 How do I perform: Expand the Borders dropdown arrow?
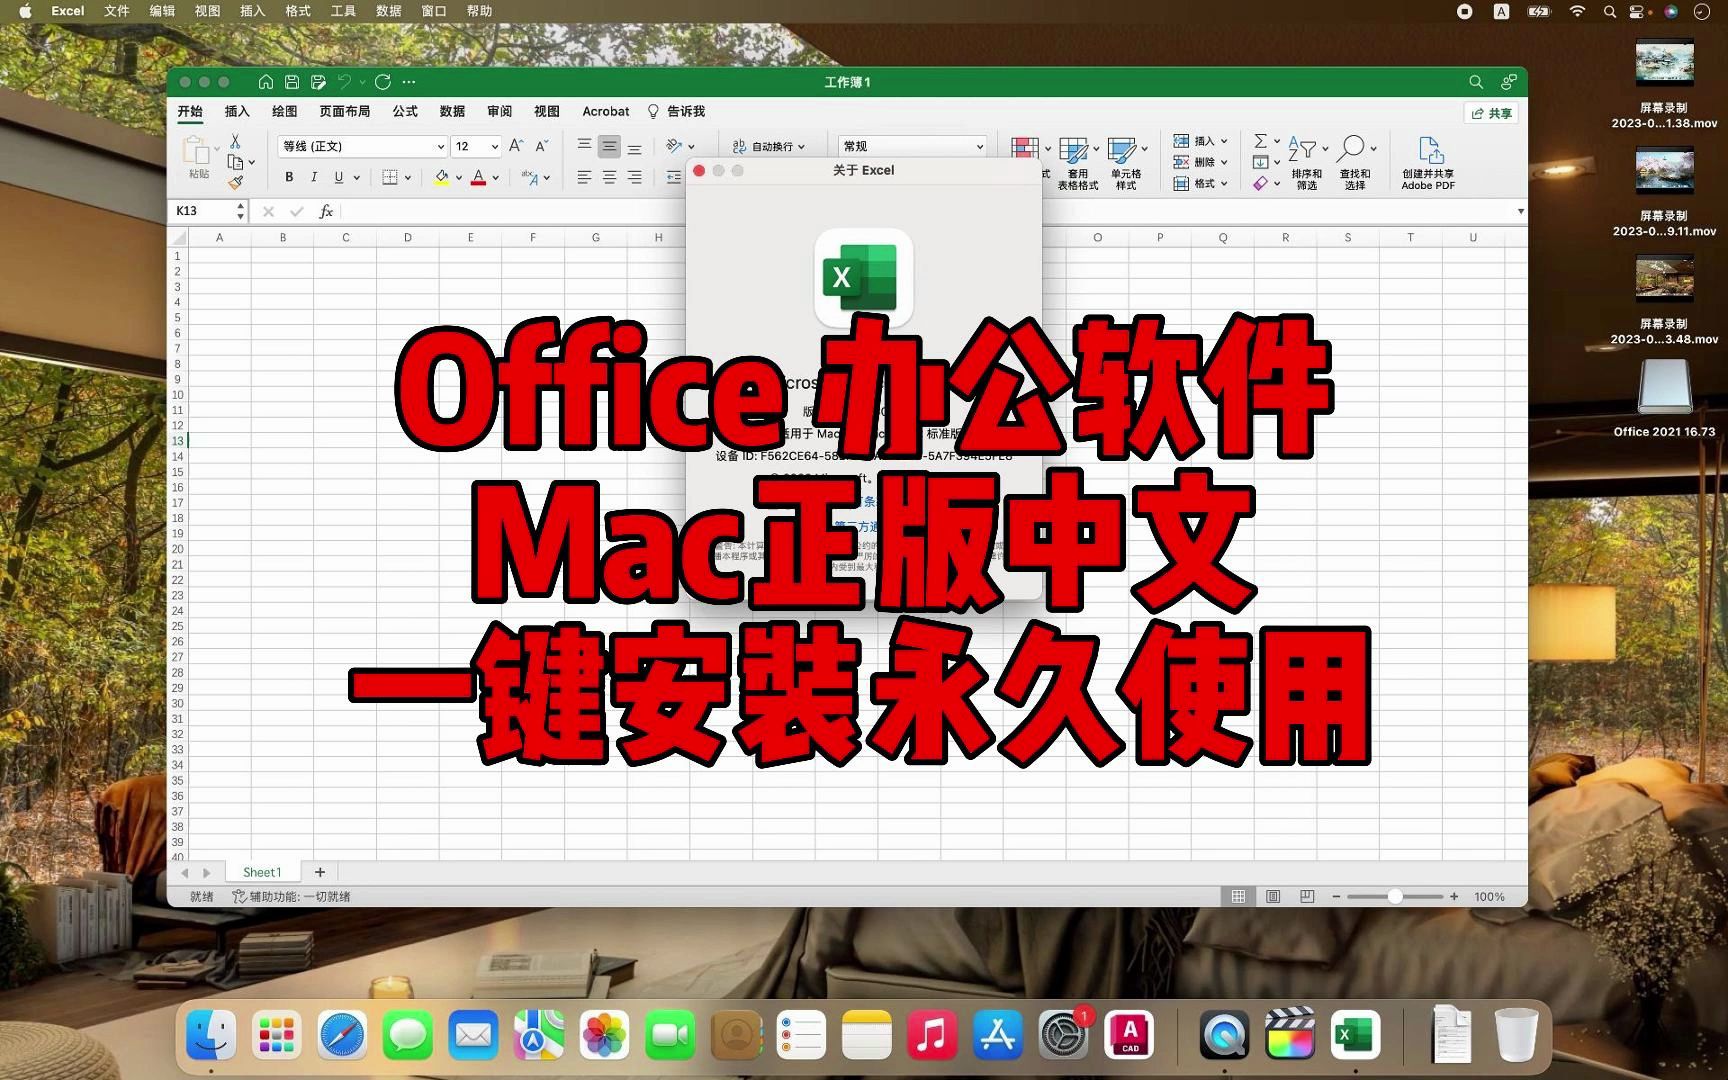point(408,178)
